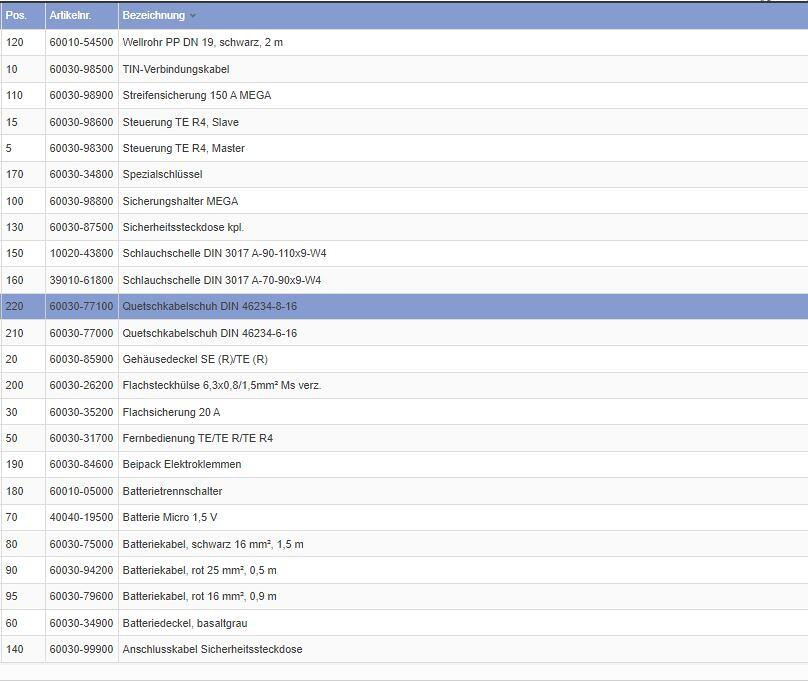
Task: Choose the Spezialschlüssel entry
Action: tap(162, 174)
